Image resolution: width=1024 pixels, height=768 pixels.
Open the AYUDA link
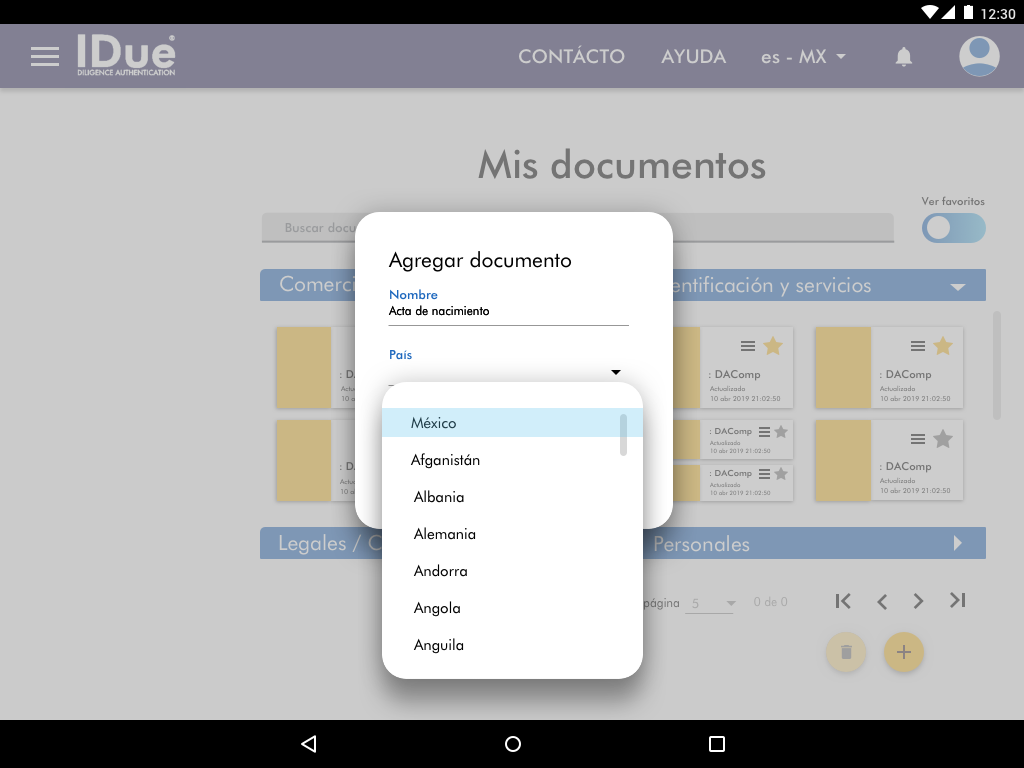tap(693, 57)
